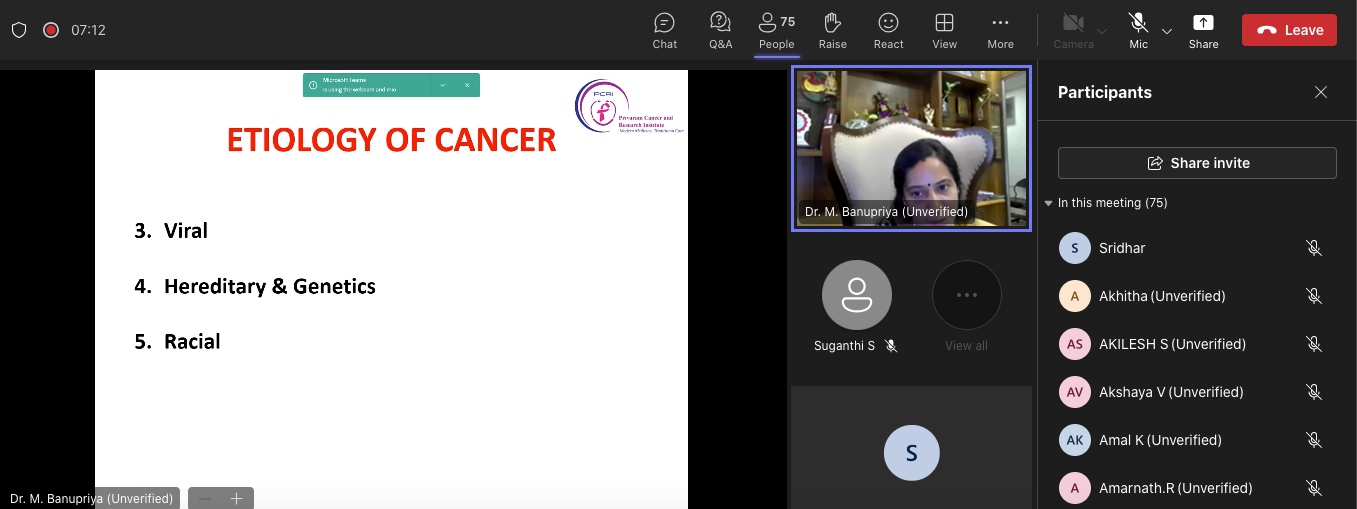
Task: Leave the meeting
Action: [x=1289, y=30]
